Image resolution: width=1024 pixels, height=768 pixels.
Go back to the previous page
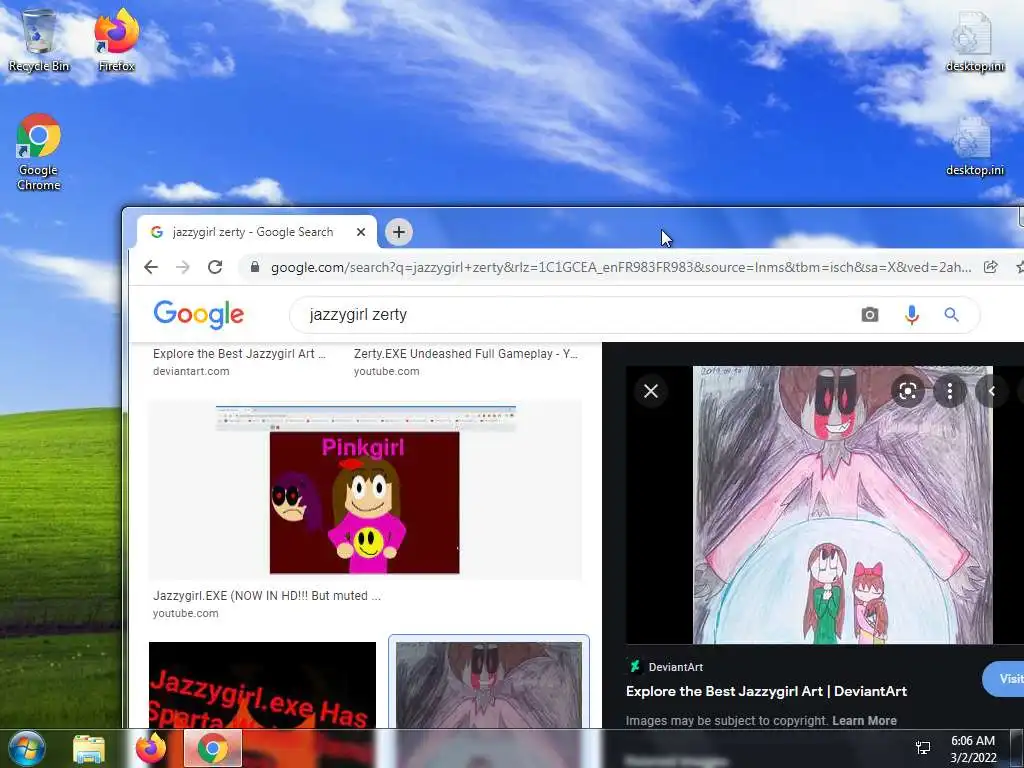(x=151, y=267)
